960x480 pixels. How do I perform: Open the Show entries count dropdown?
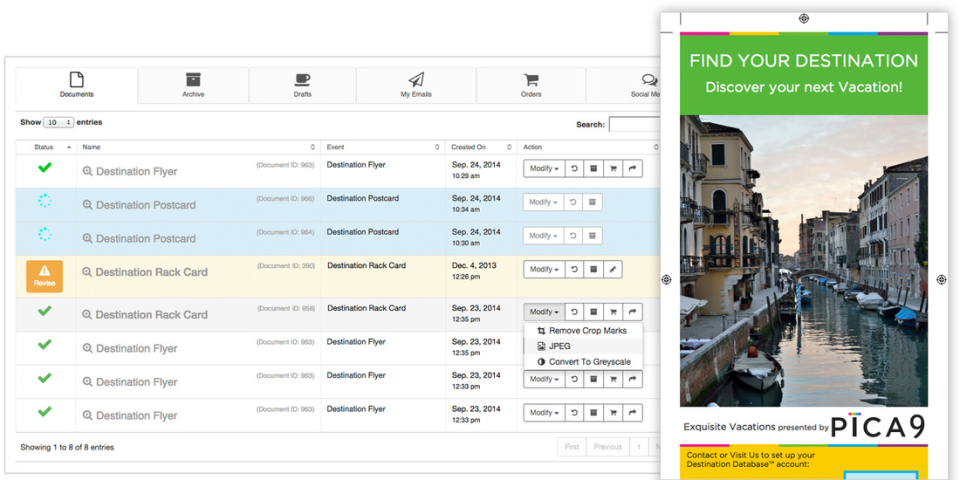(x=58, y=122)
